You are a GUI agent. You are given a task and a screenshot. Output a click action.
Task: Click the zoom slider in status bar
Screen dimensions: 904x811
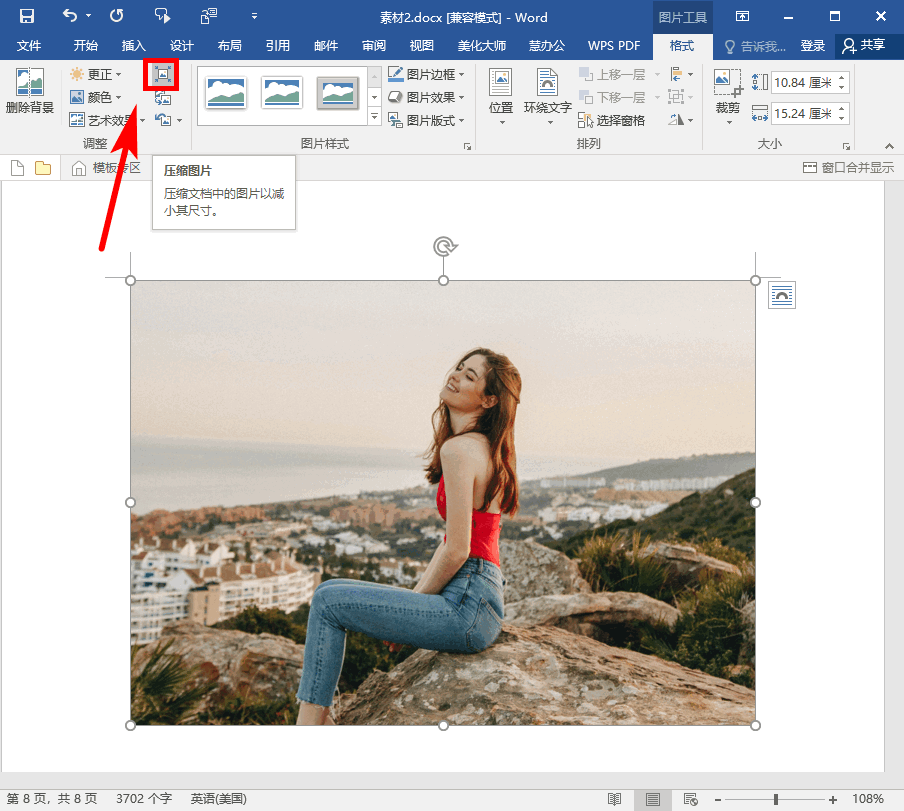click(x=775, y=799)
